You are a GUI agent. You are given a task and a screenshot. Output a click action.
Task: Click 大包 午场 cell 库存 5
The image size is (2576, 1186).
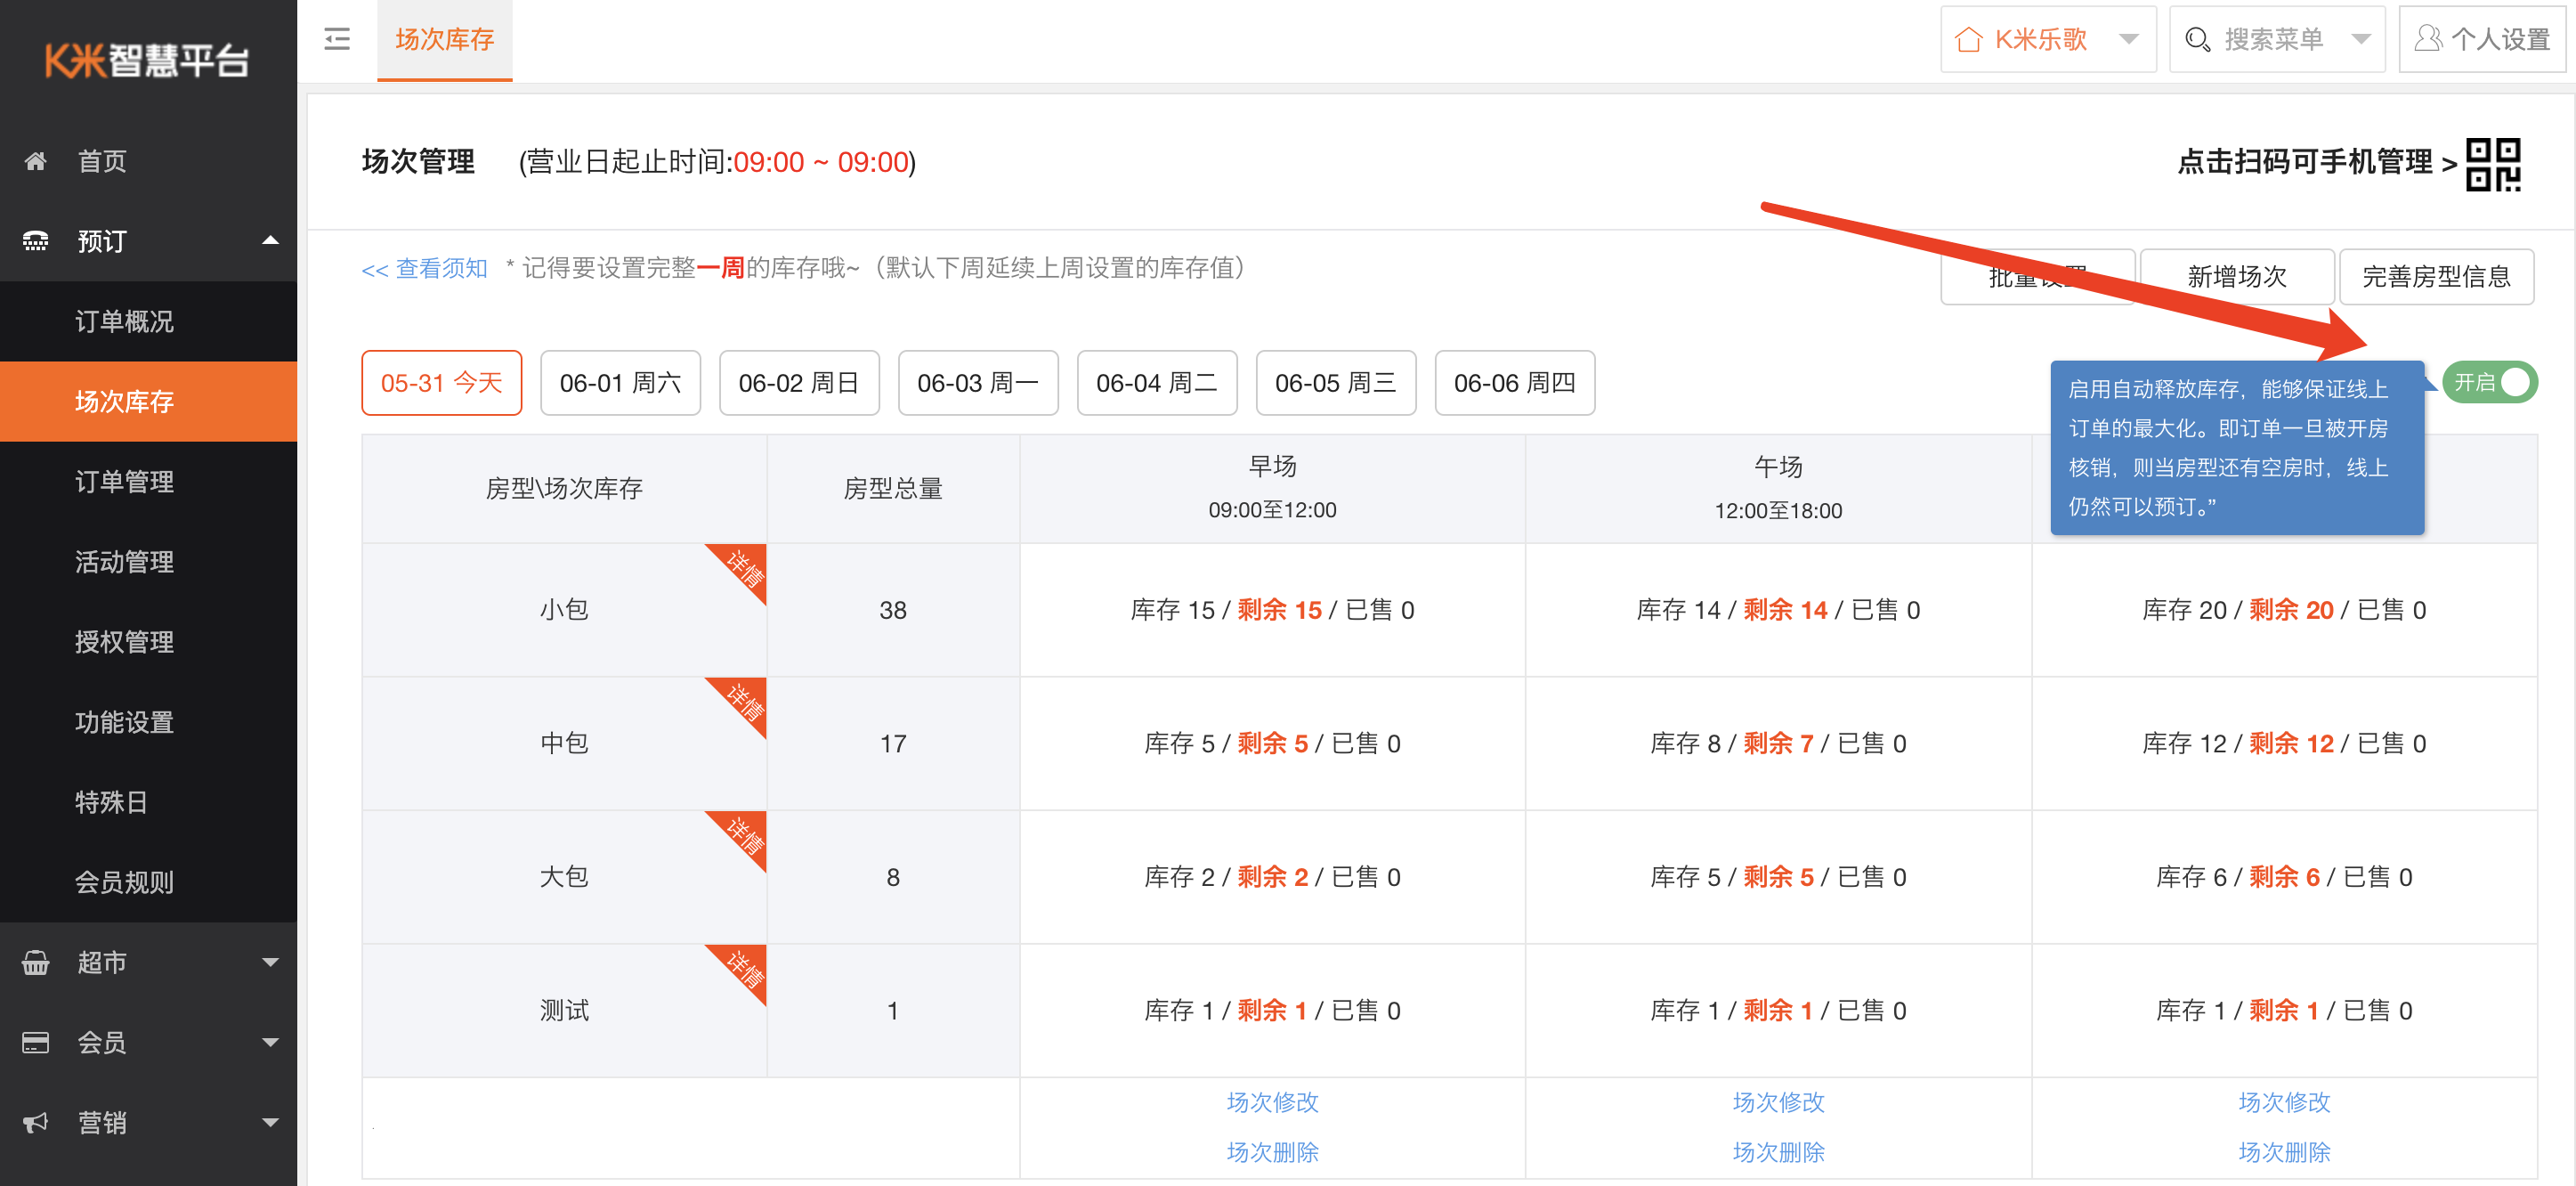(1778, 877)
